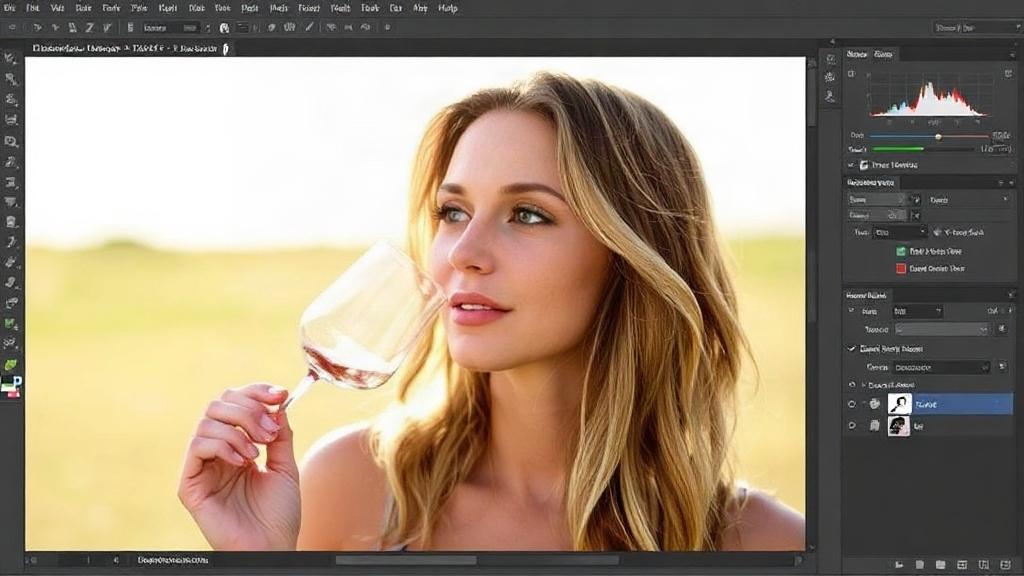Toggle the green checkbox in the adjustments panel
The image size is (1024, 576).
pyautogui.click(x=901, y=251)
